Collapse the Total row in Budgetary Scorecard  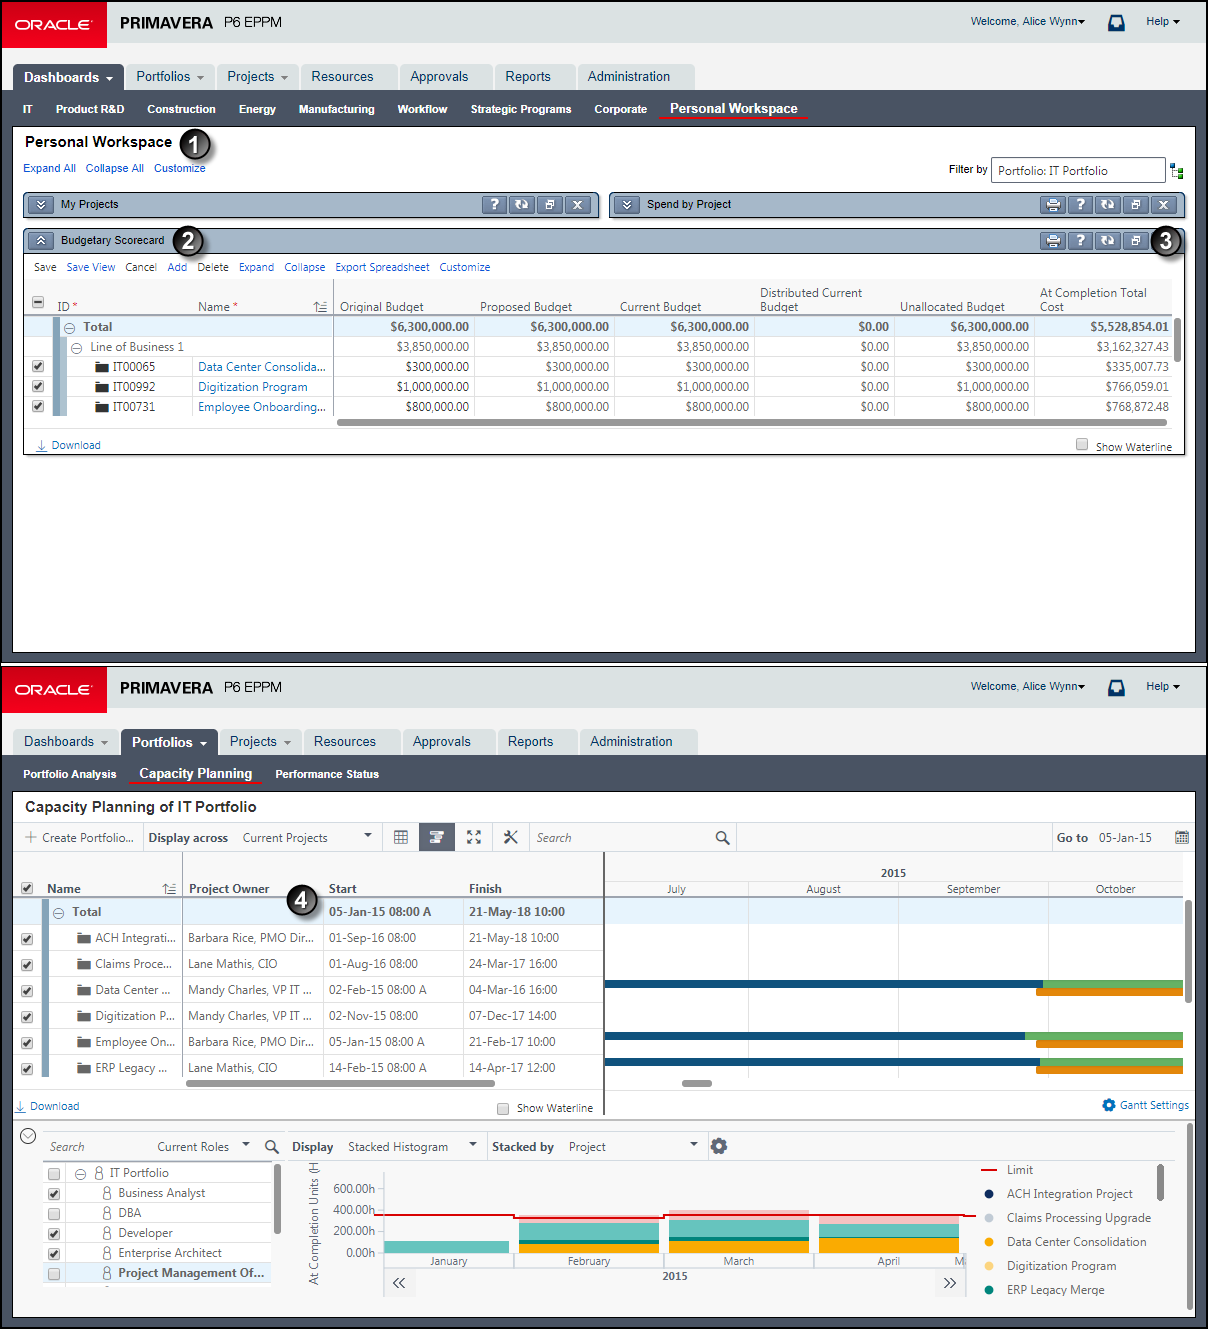tap(70, 328)
